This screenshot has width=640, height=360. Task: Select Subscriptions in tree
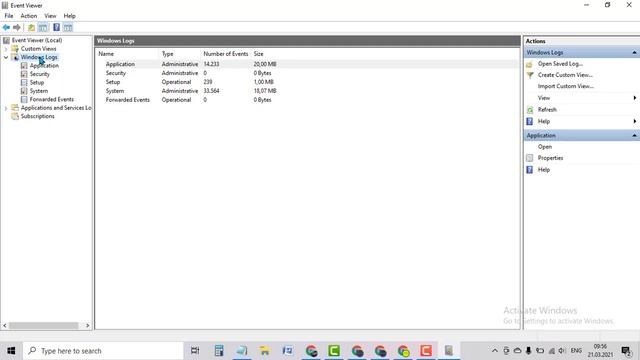[x=38, y=116]
